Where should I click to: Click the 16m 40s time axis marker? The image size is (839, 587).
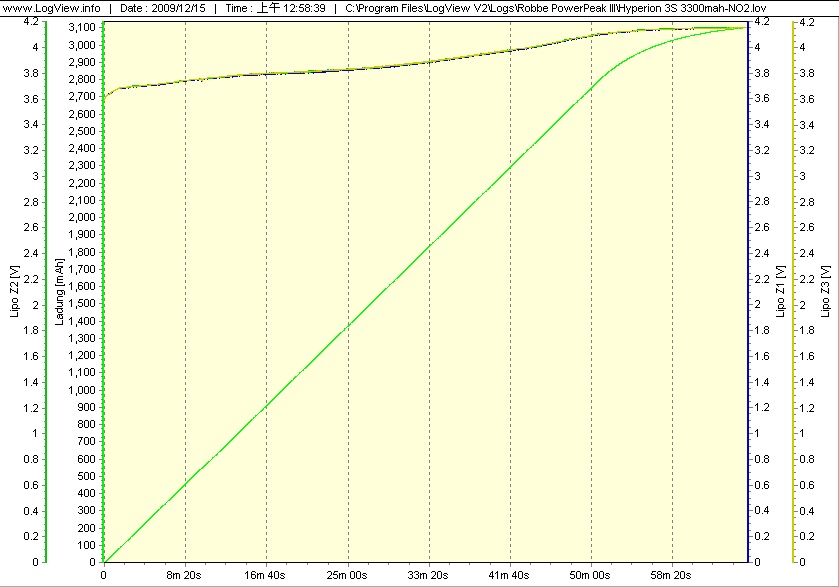click(x=266, y=576)
